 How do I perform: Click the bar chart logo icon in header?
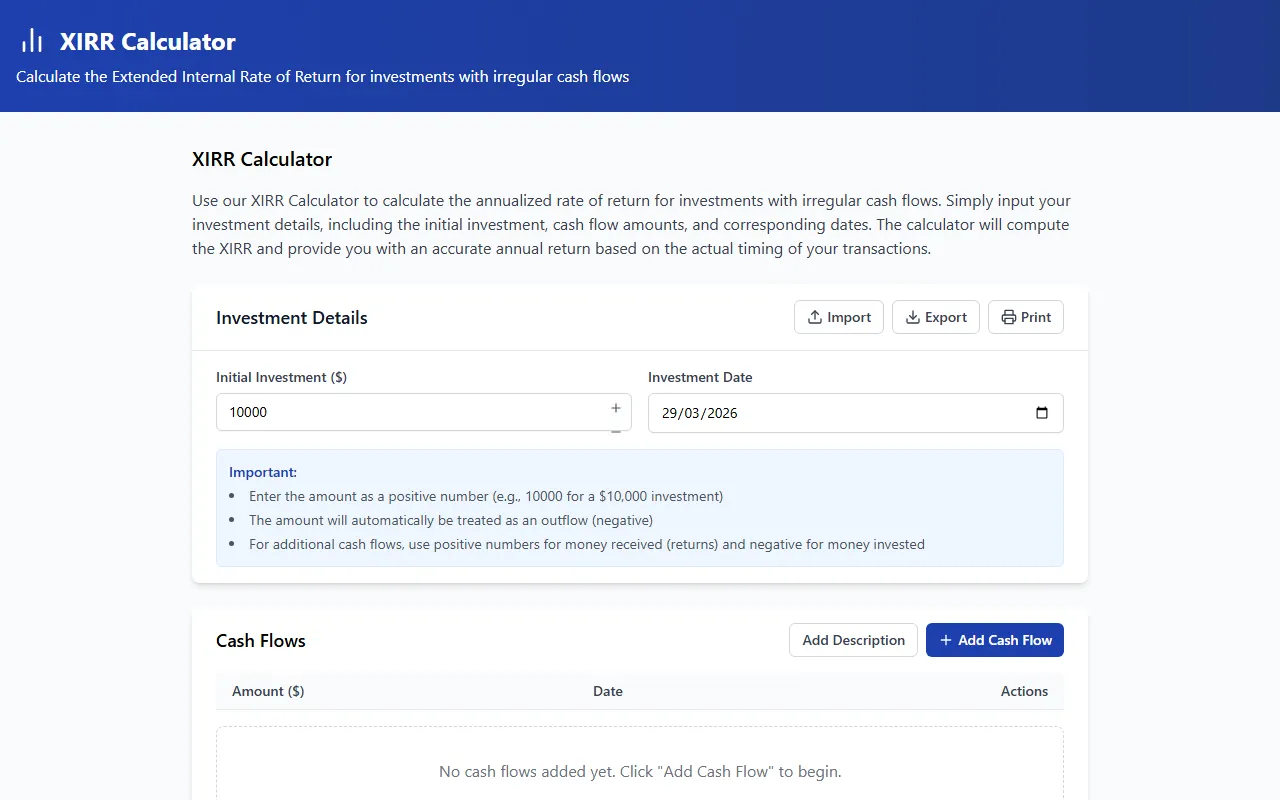[32, 41]
